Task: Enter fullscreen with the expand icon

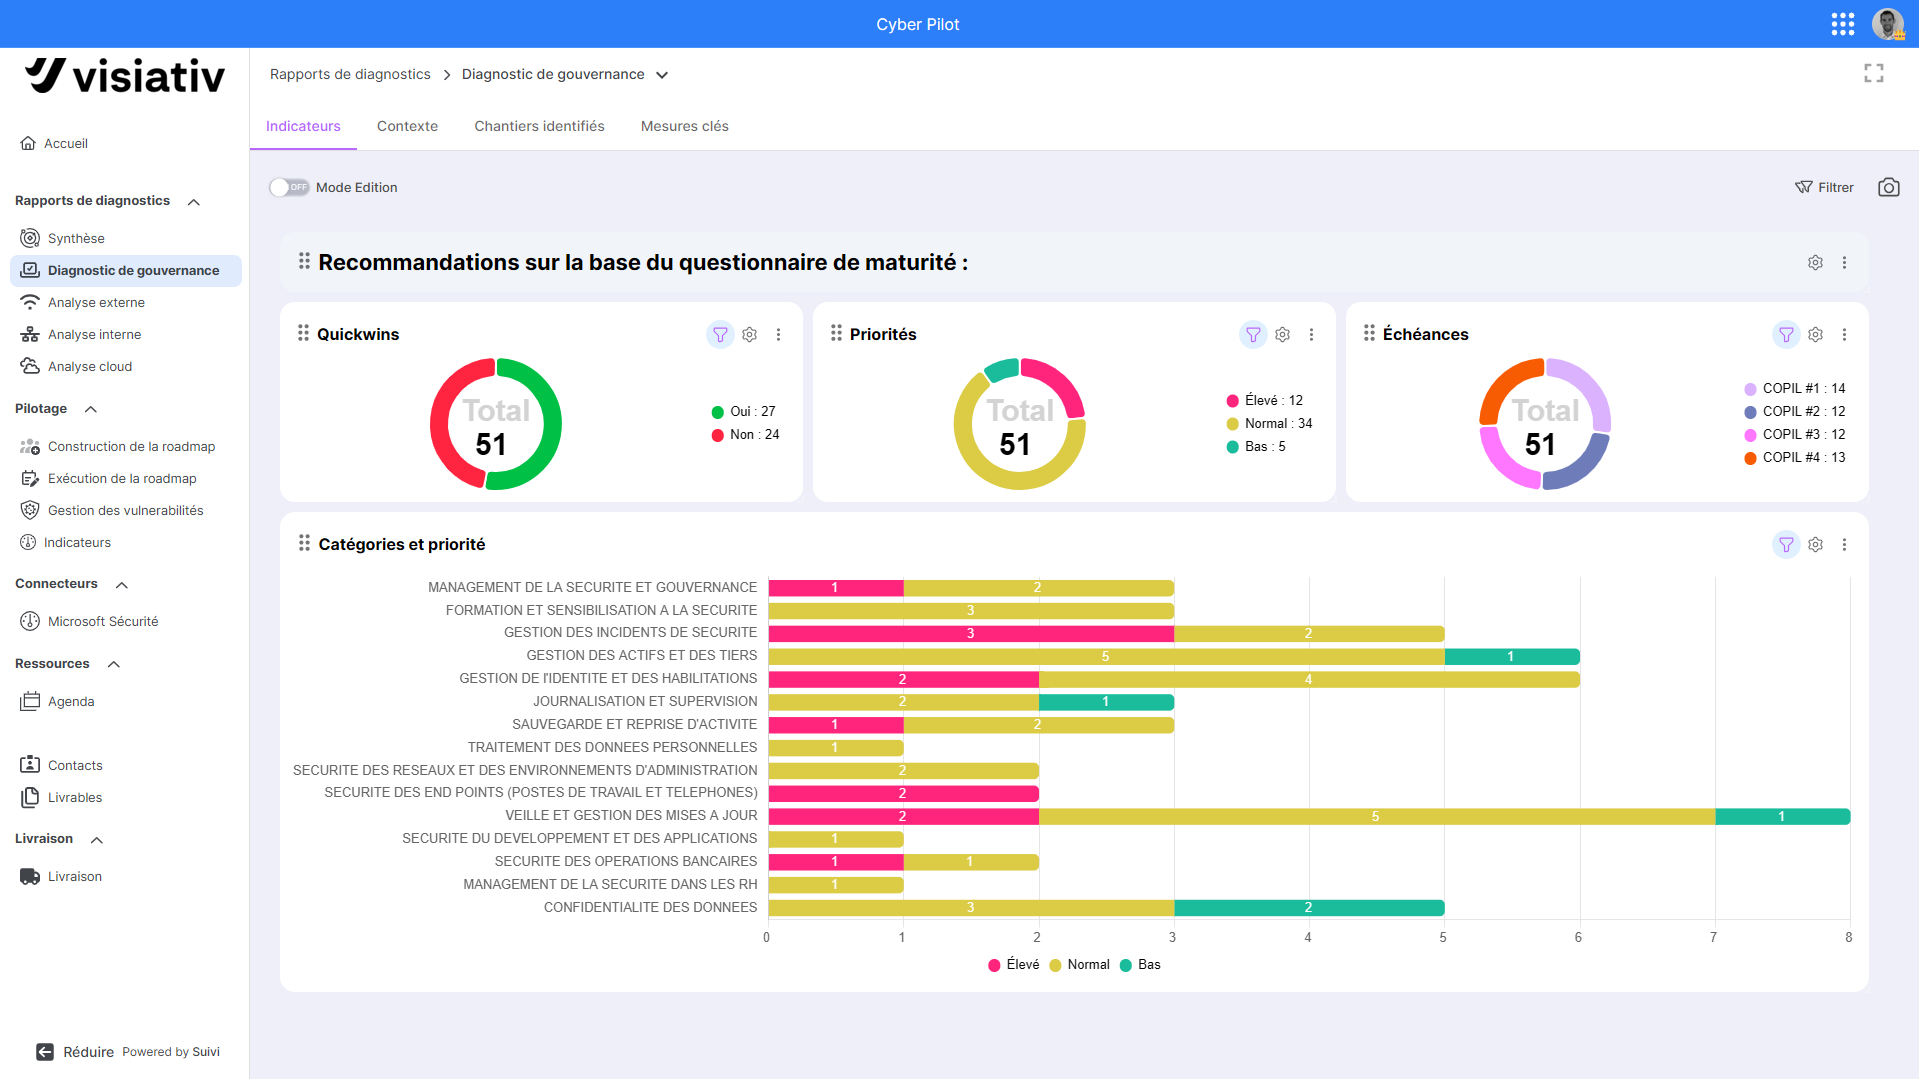Action: point(1873,73)
